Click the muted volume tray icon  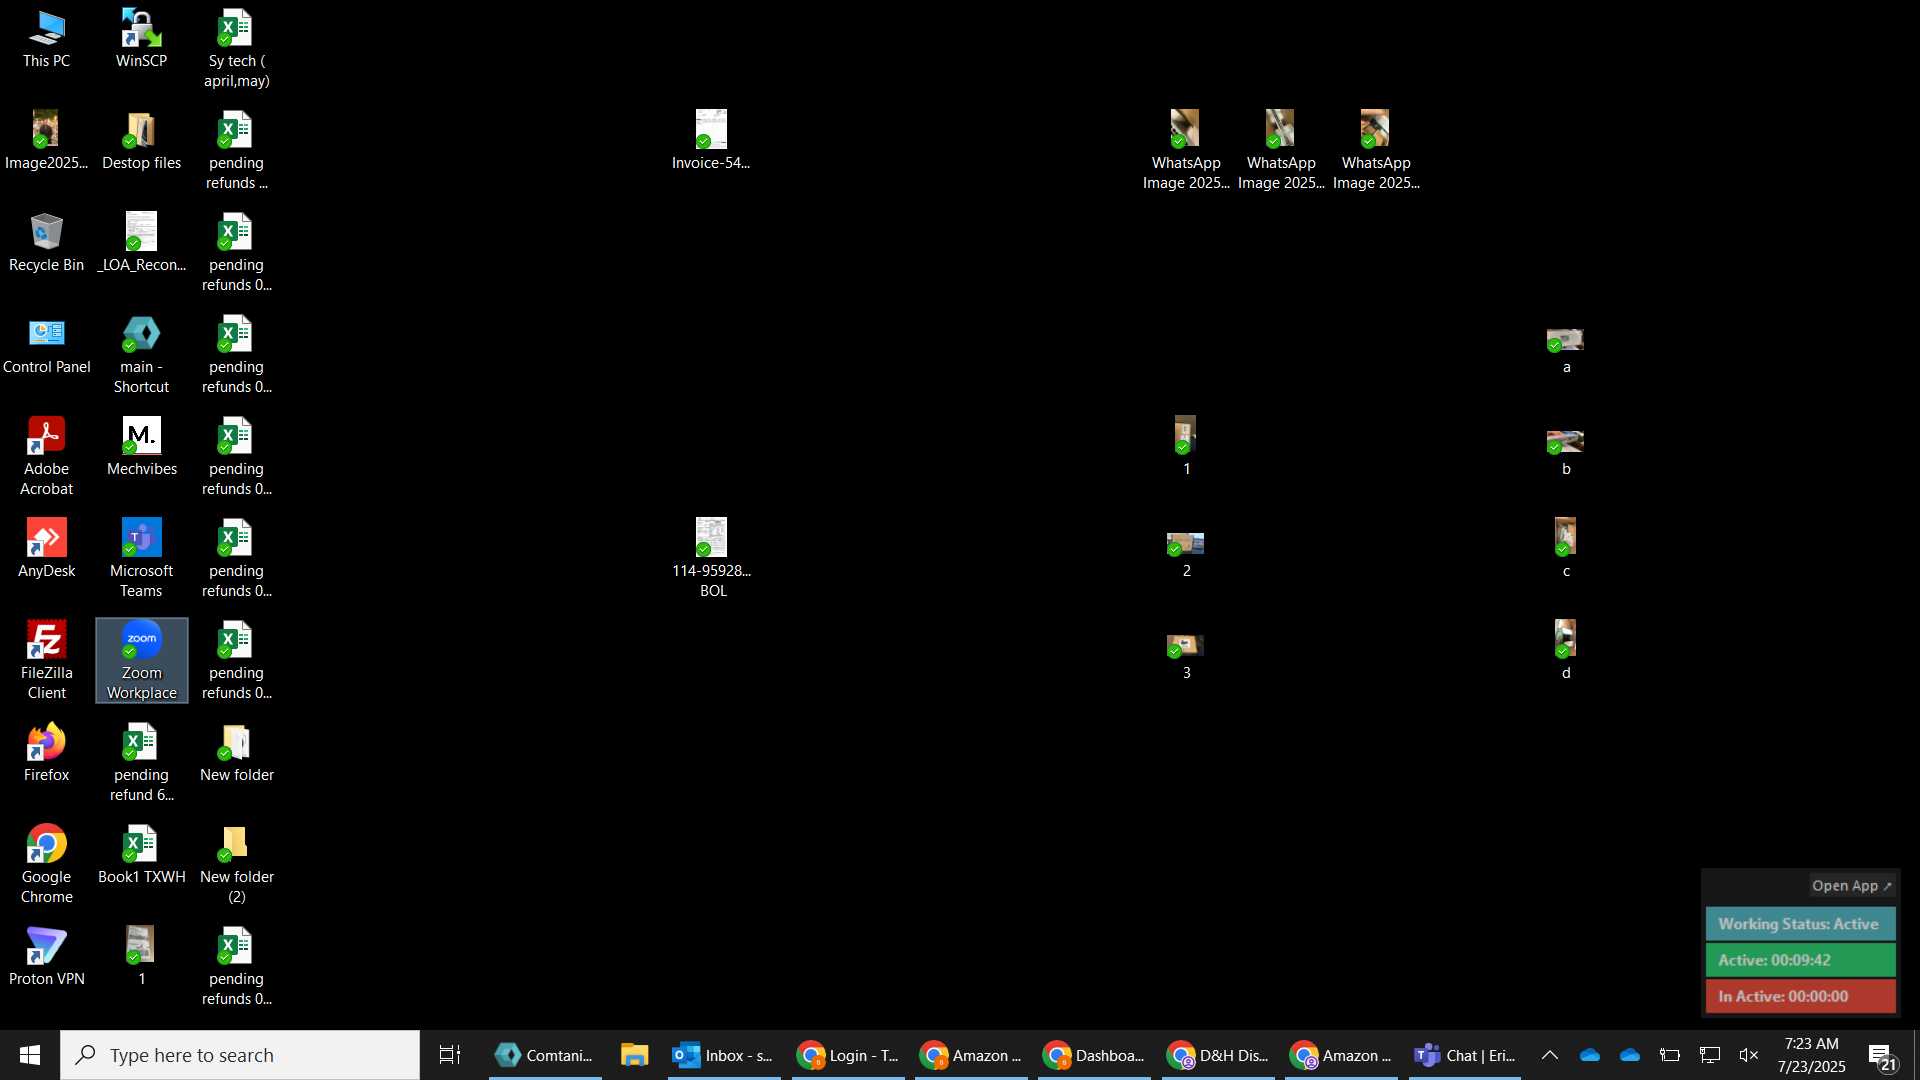pos(1749,1055)
